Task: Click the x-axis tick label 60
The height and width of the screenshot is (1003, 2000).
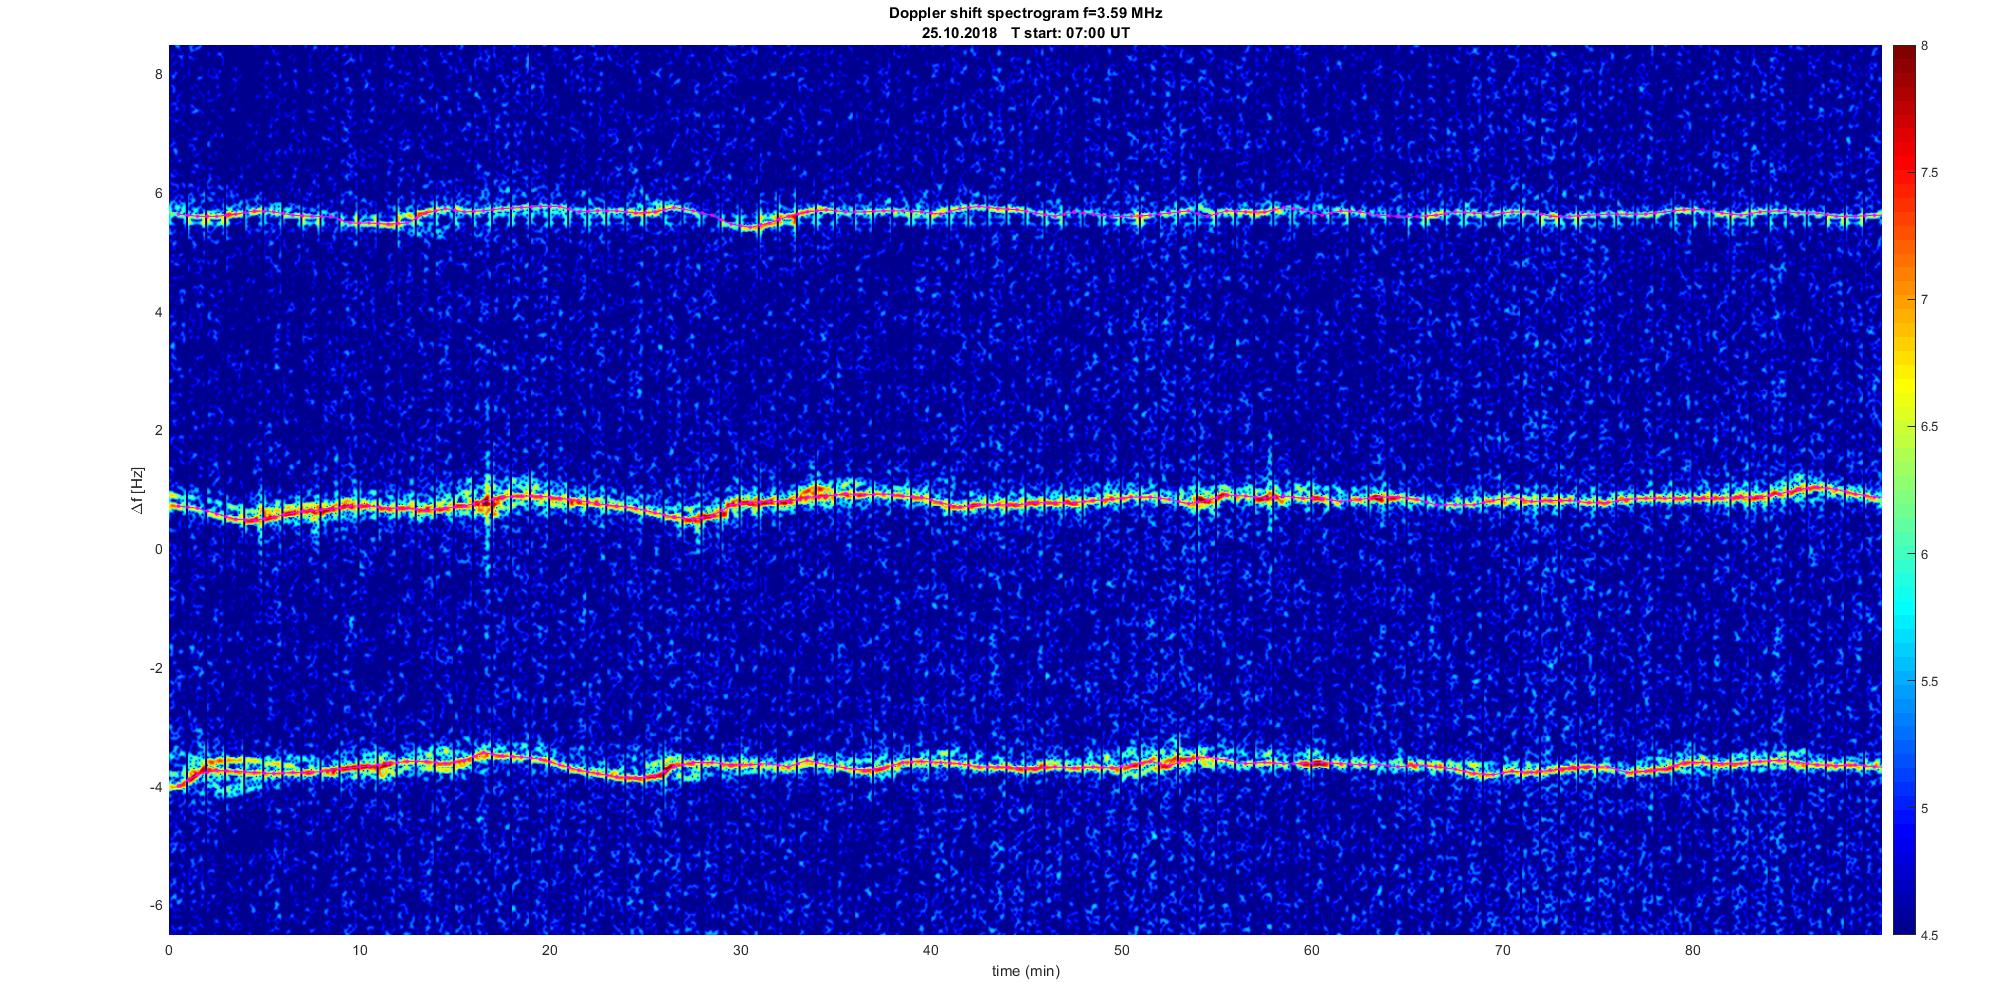Action: click(x=1312, y=950)
